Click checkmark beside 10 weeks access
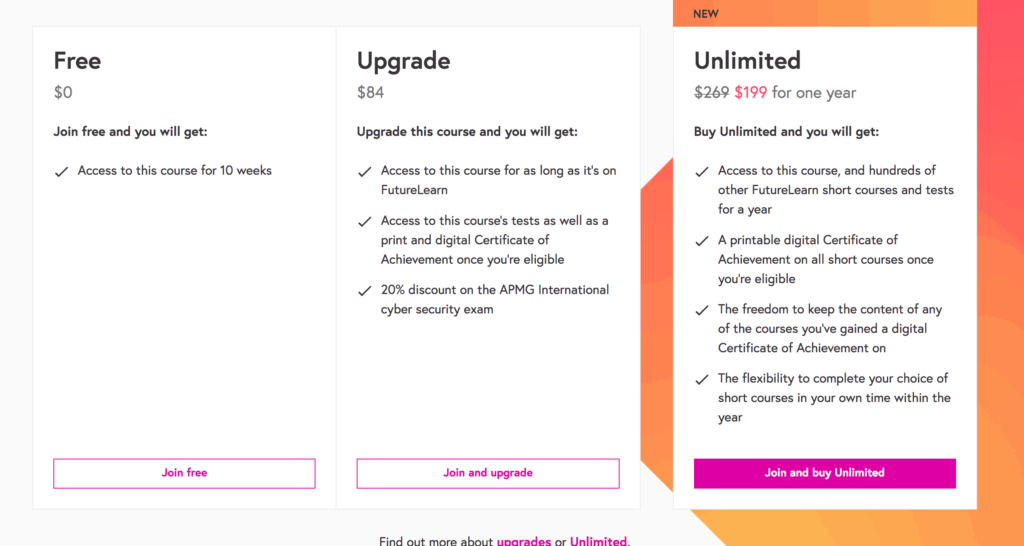The width and height of the screenshot is (1024, 546). tap(61, 171)
